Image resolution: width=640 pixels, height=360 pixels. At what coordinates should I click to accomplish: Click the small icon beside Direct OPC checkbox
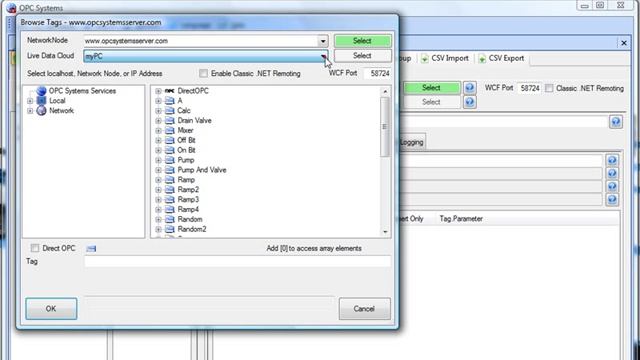point(91,249)
